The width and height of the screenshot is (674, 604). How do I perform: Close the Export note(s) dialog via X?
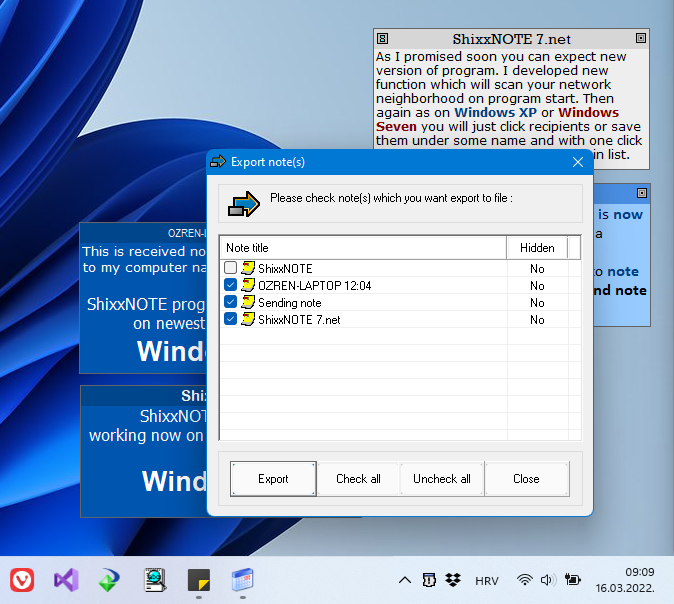(578, 162)
